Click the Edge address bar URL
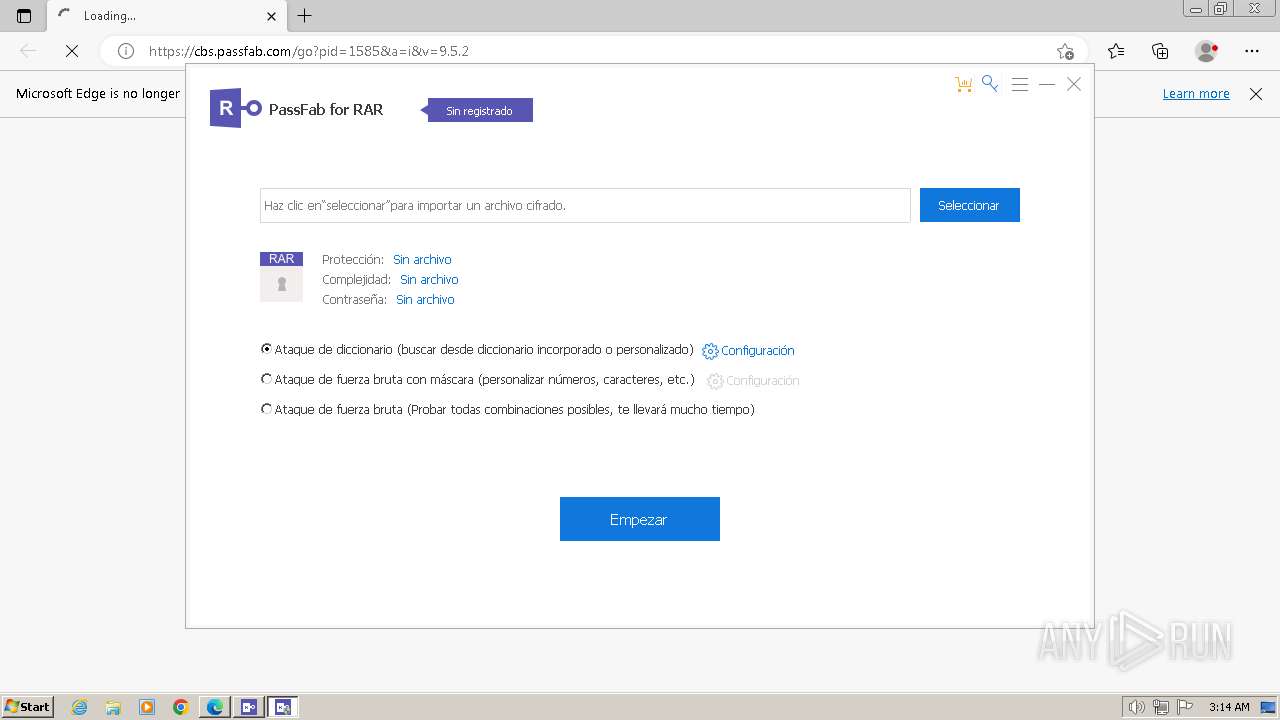The width and height of the screenshot is (1280, 720). pyautogui.click(x=309, y=51)
